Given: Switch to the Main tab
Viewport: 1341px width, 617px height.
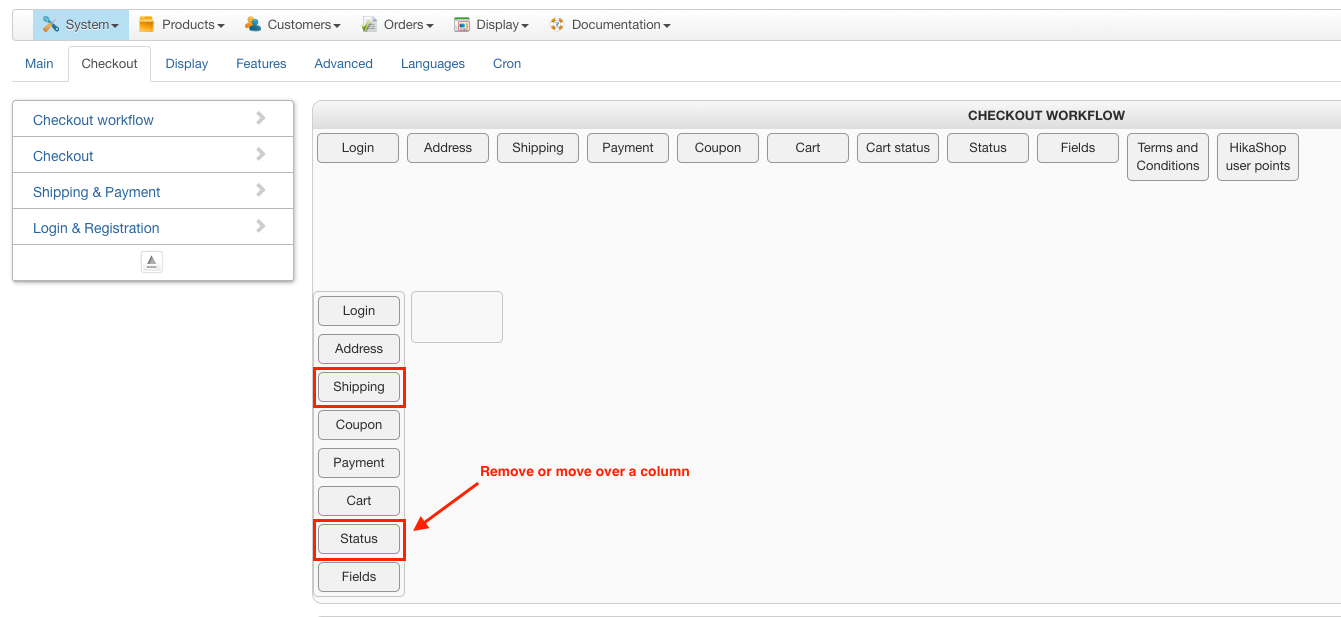Looking at the screenshot, I should (x=39, y=63).
